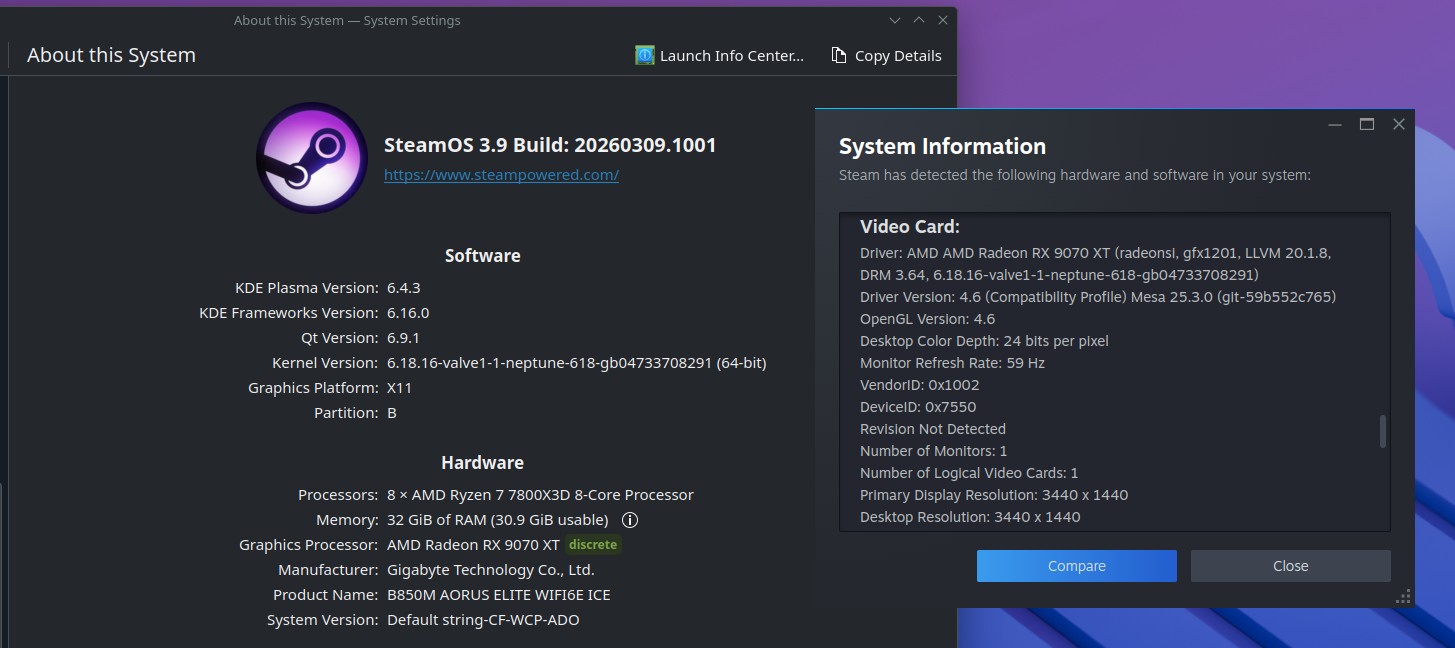
Task: Click the Copy Details button
Action: [886, 56]
